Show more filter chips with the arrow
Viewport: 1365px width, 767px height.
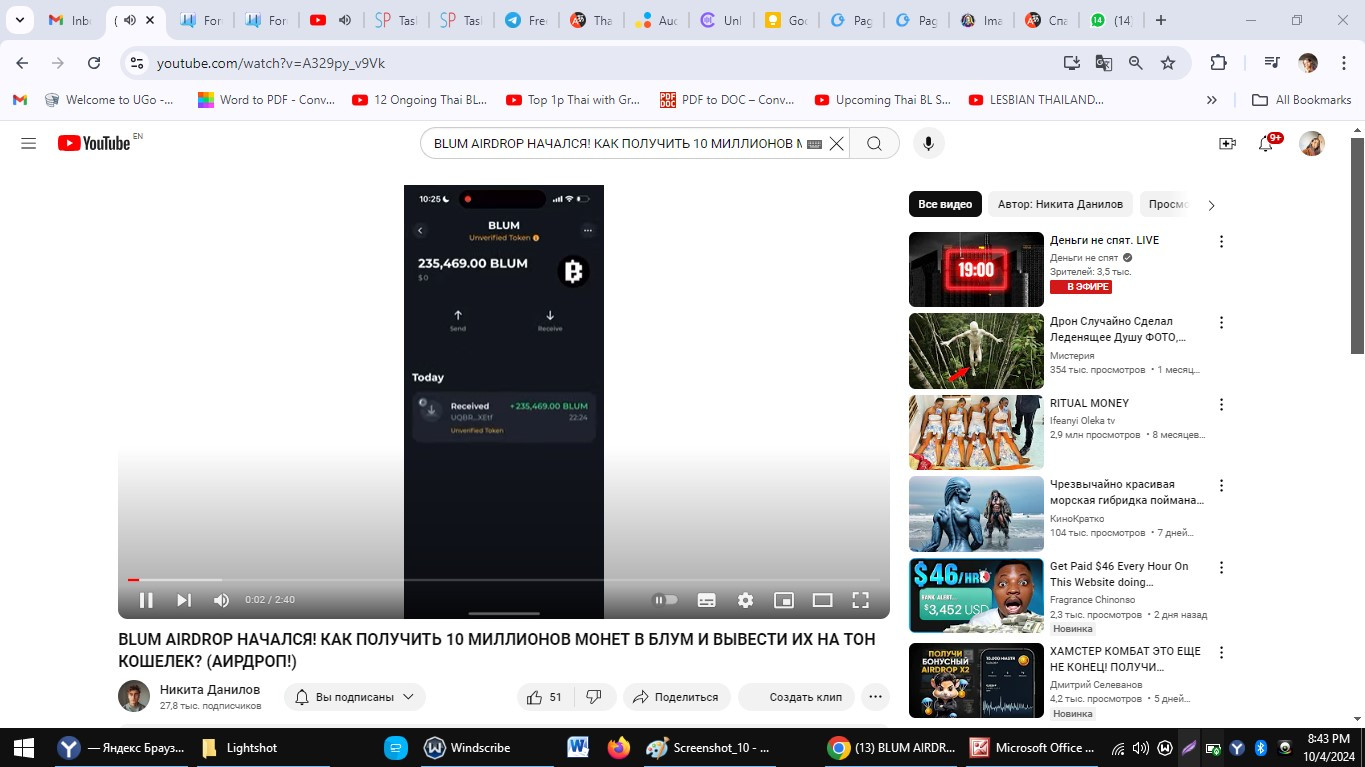tap(1211, 205)
